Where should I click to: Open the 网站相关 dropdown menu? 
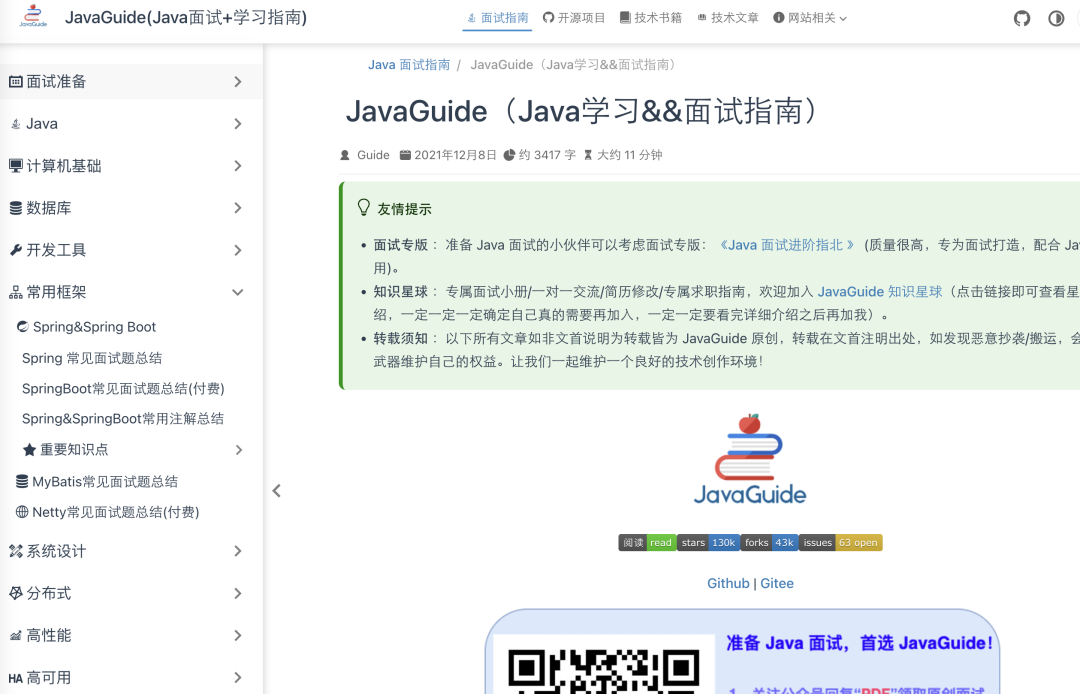810,18
